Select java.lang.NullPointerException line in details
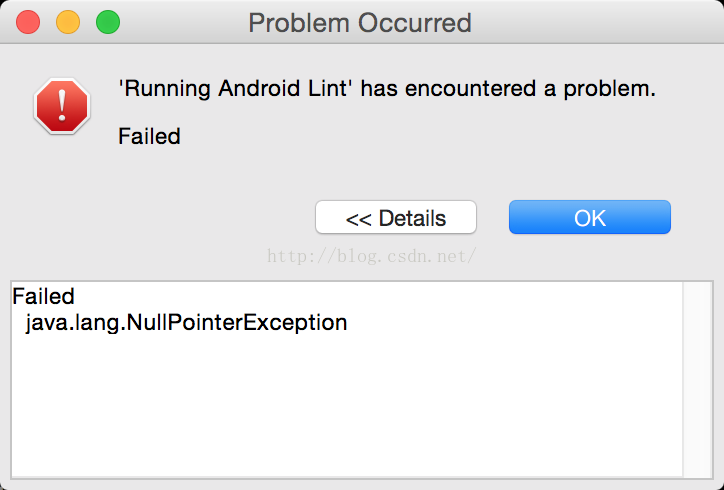The height and width of the screenshot is (490, 724). (187, 323)
